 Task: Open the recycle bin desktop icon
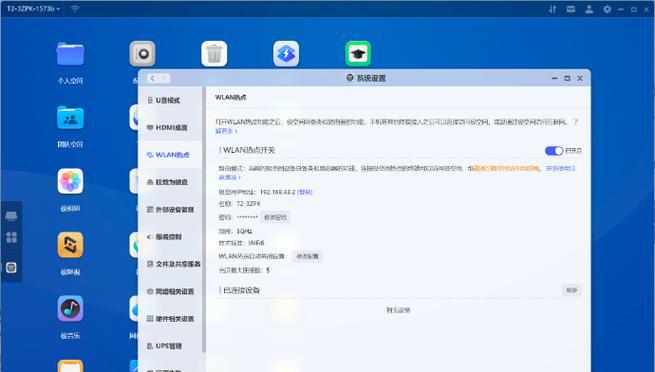click(x=214, y=54)
